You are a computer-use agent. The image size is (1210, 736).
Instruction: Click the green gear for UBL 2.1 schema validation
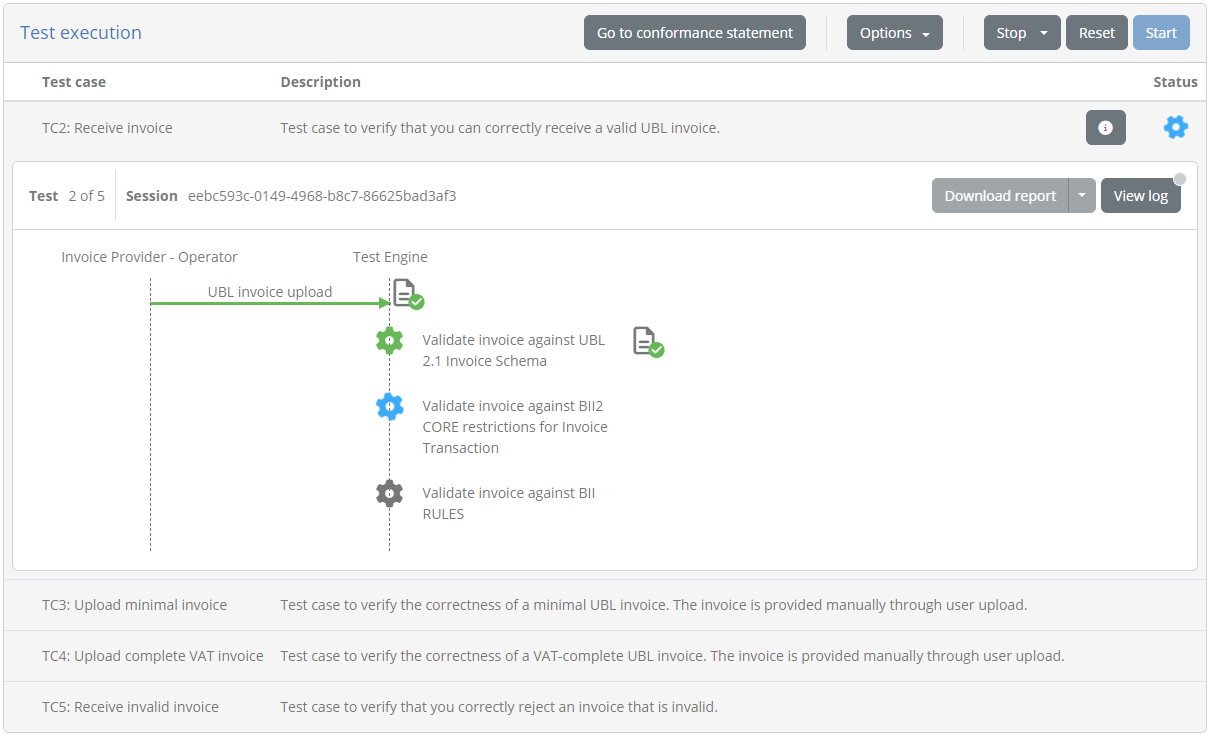(x=389, y=341)
